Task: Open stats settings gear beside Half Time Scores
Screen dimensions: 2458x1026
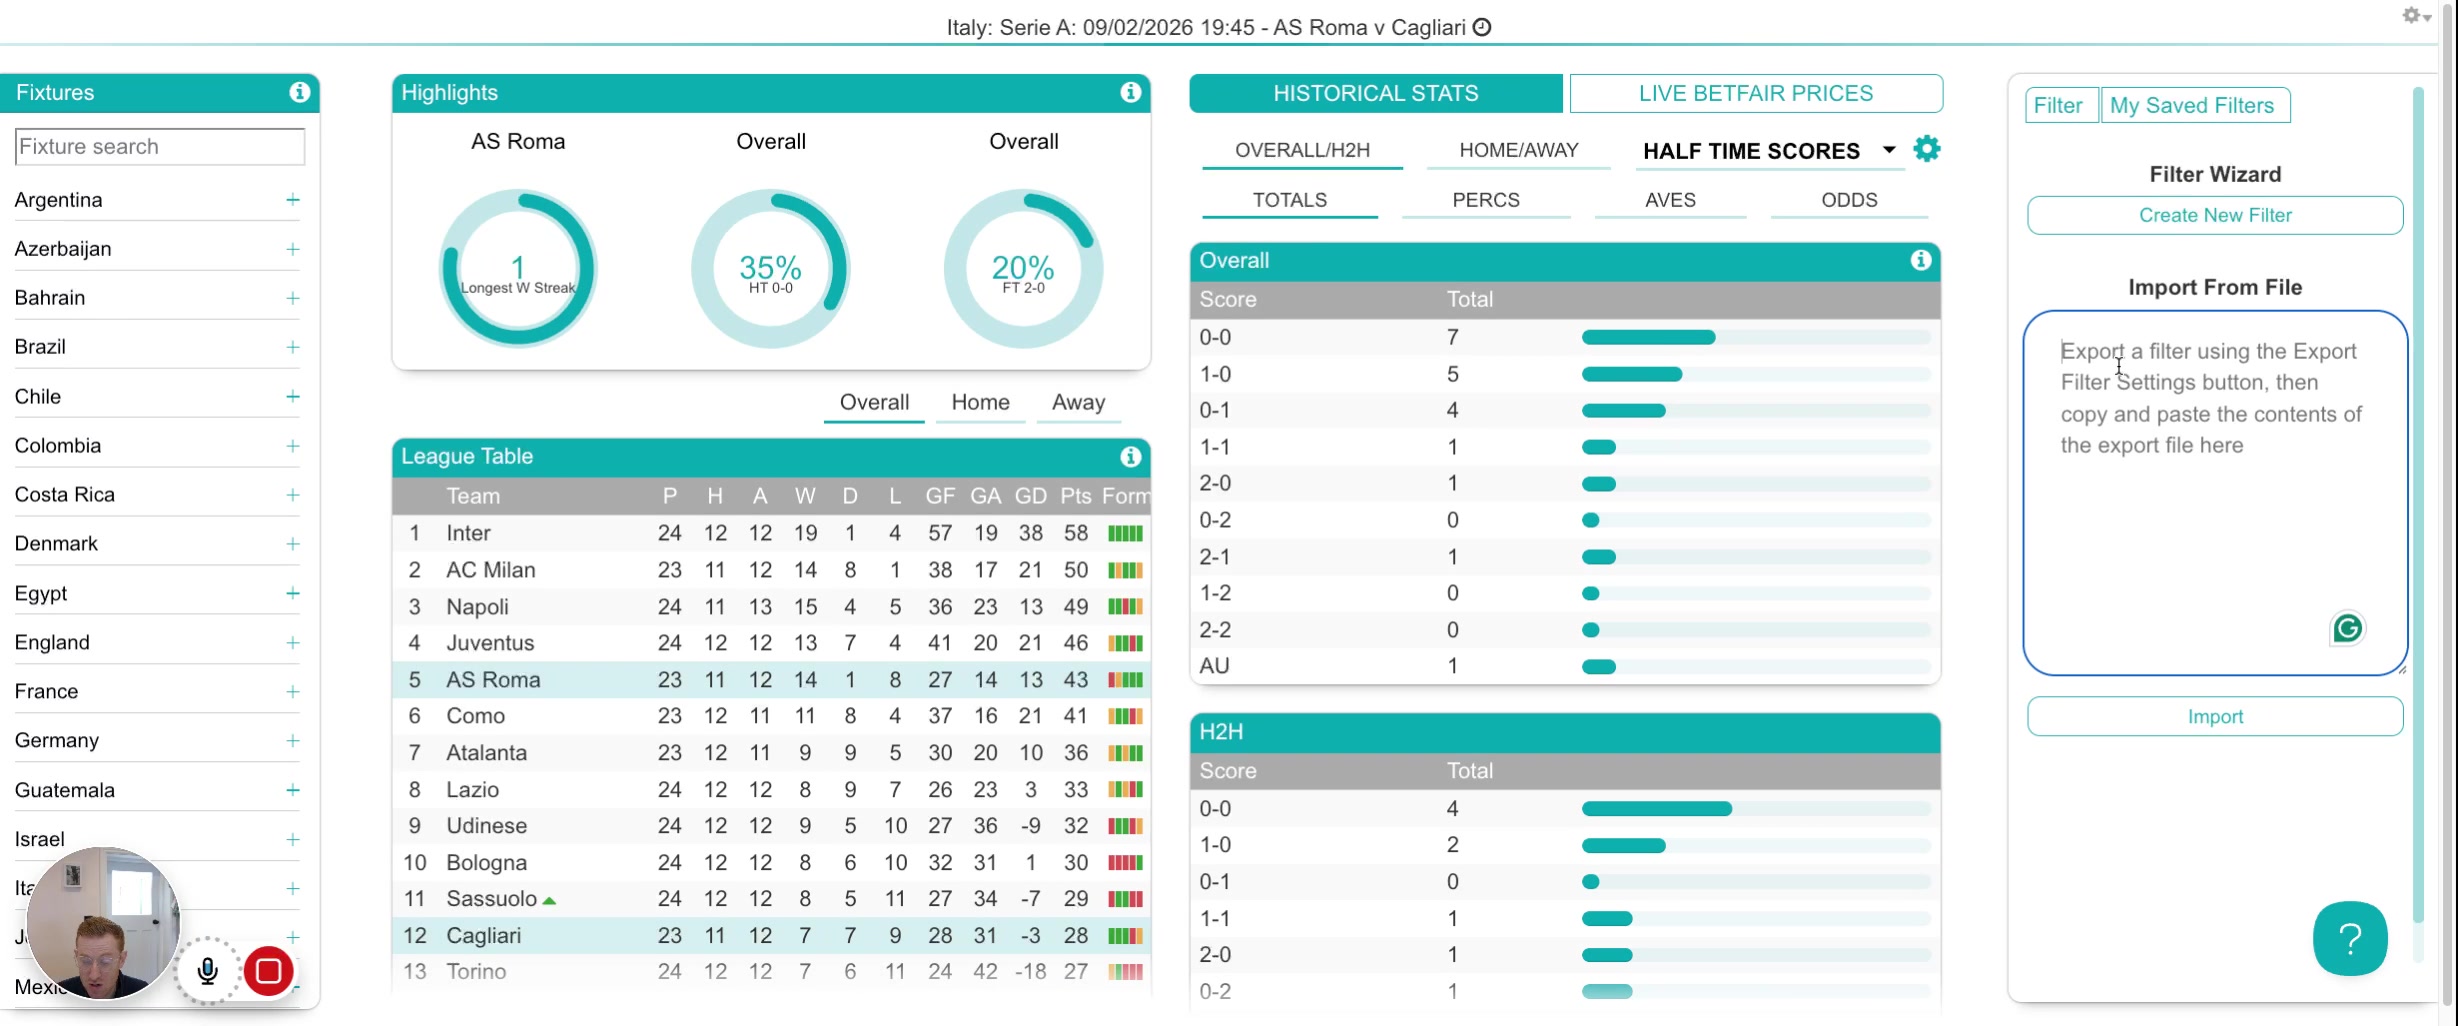Action: tap(1927, 149)
